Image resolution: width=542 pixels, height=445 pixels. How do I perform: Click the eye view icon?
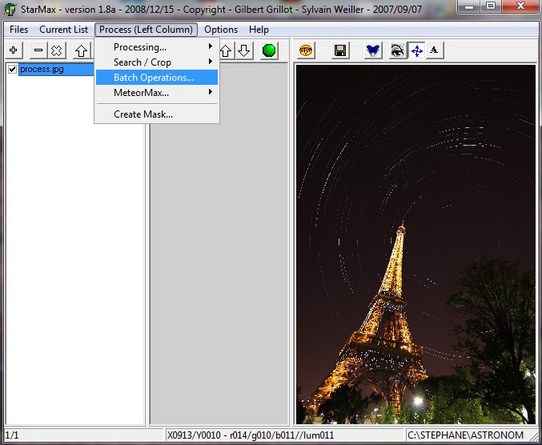pyautogui.click(x=398, y=50)
